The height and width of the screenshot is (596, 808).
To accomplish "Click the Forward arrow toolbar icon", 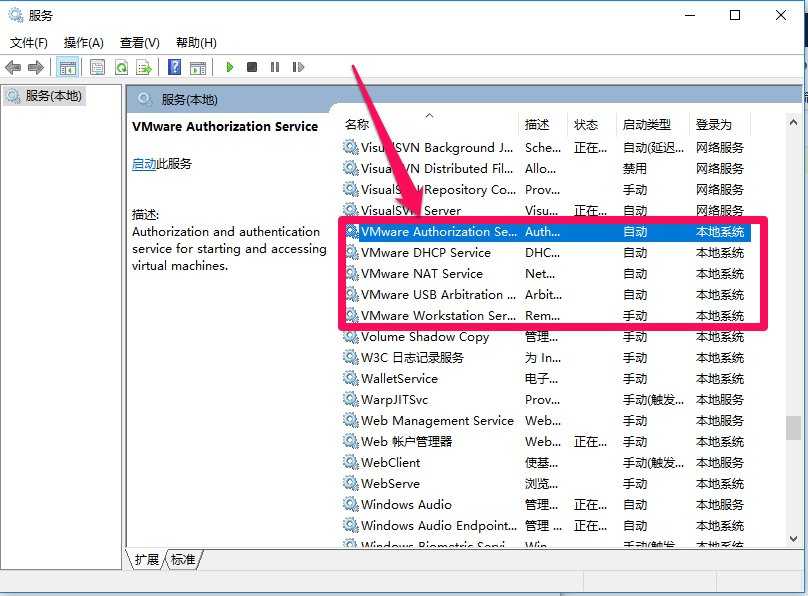I will (36, 67).
